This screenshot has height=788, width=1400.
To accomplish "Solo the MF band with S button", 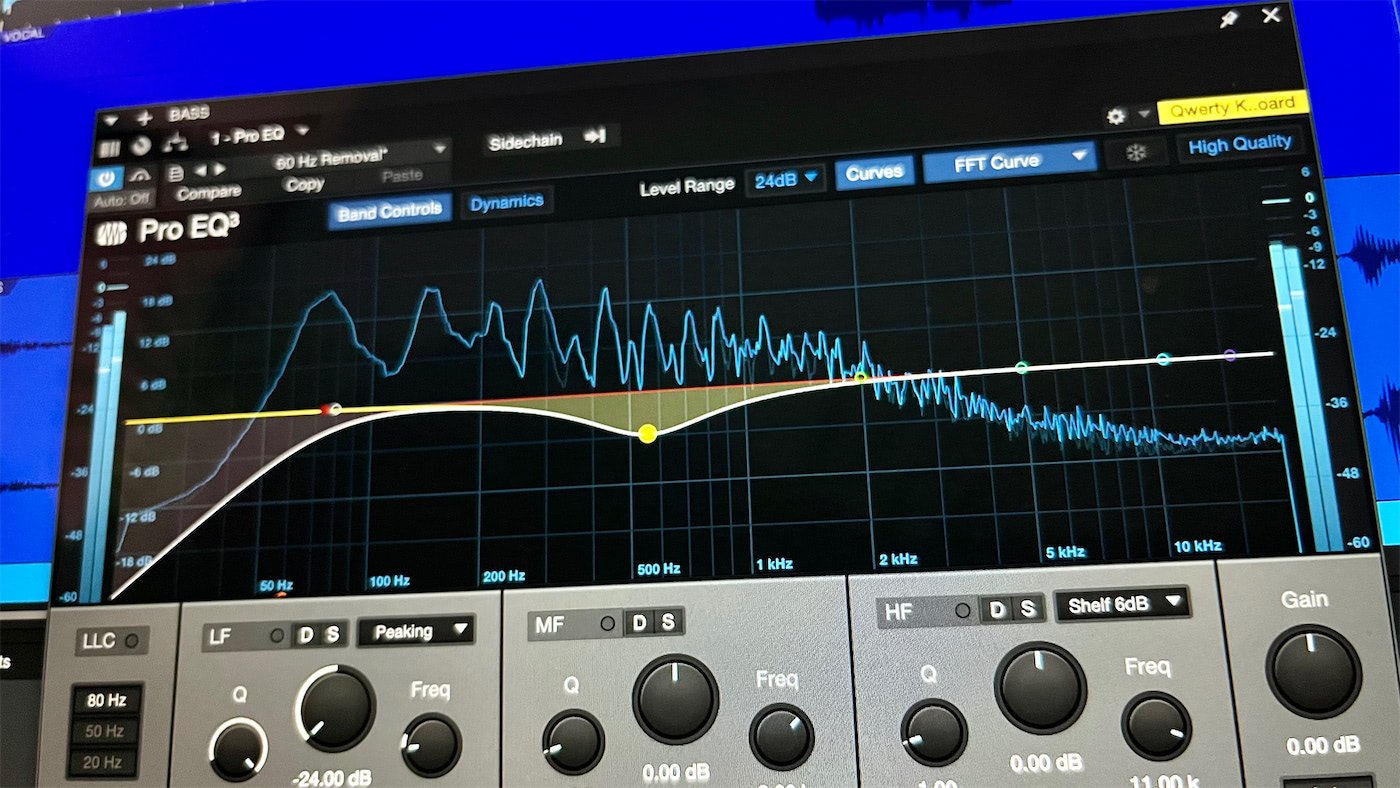I will [x=667, y=621].
